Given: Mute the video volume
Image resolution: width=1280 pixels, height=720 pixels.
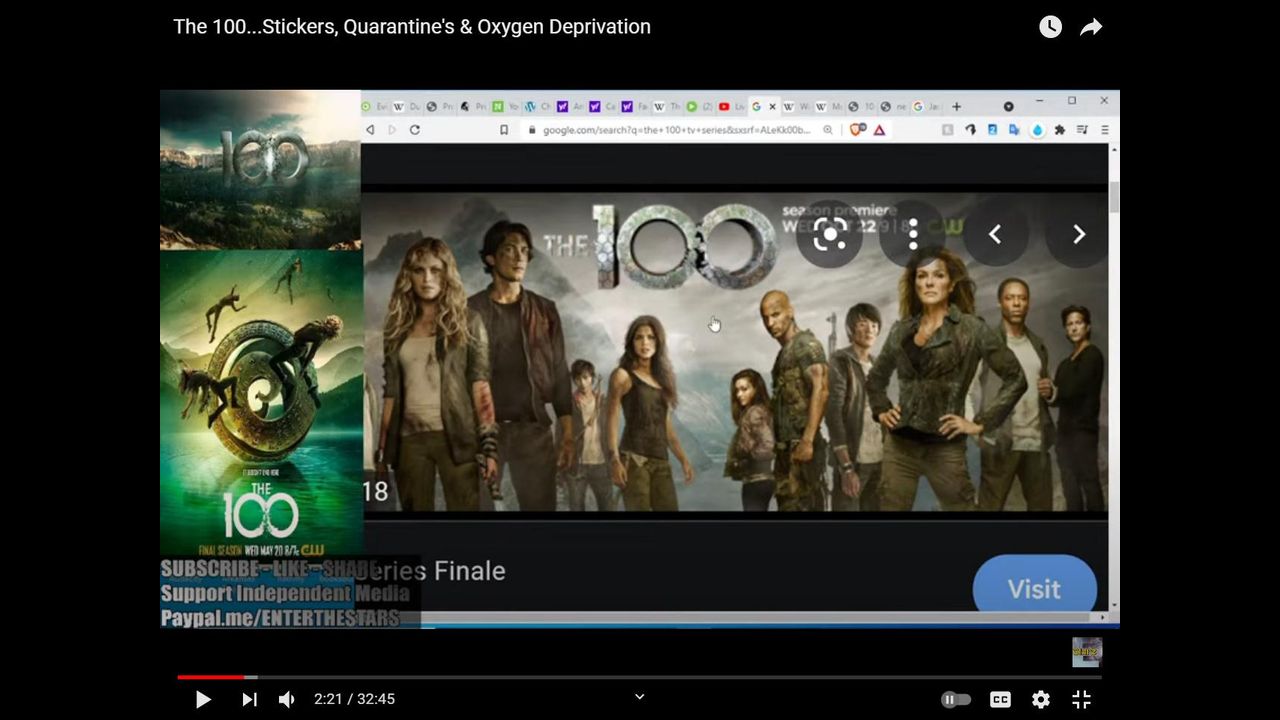Looking at the screenshot, I should pyautogui.click(x=287, y=699).
